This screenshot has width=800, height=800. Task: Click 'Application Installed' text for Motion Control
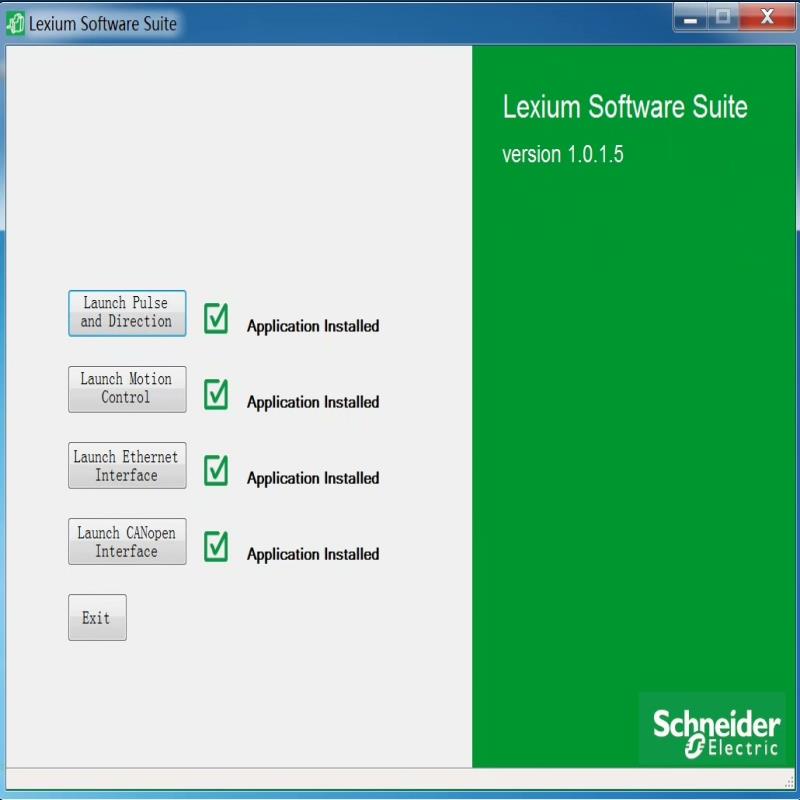coord(313,402)
